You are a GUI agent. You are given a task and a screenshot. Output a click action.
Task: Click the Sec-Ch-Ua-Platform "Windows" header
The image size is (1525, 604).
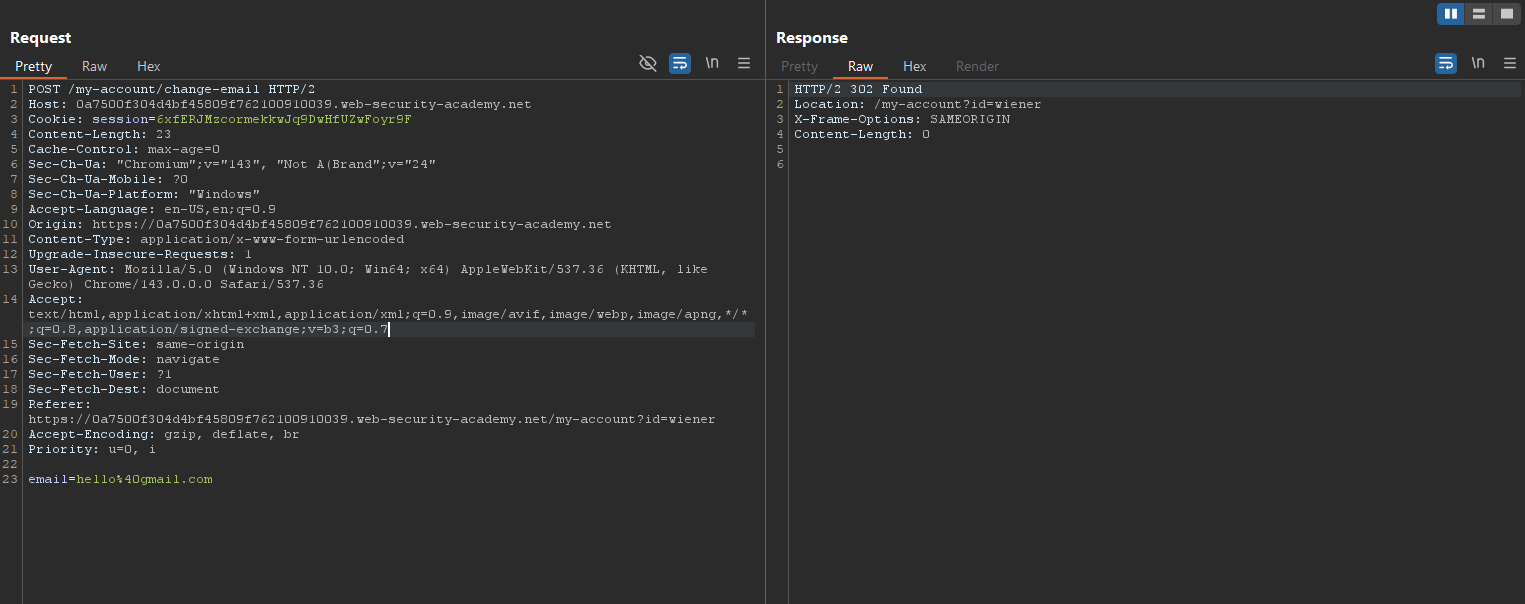[144, 194]
